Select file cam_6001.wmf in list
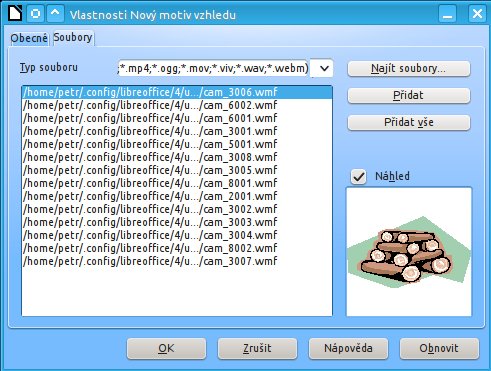Screen dimensions: 491x371 [177, 118]
